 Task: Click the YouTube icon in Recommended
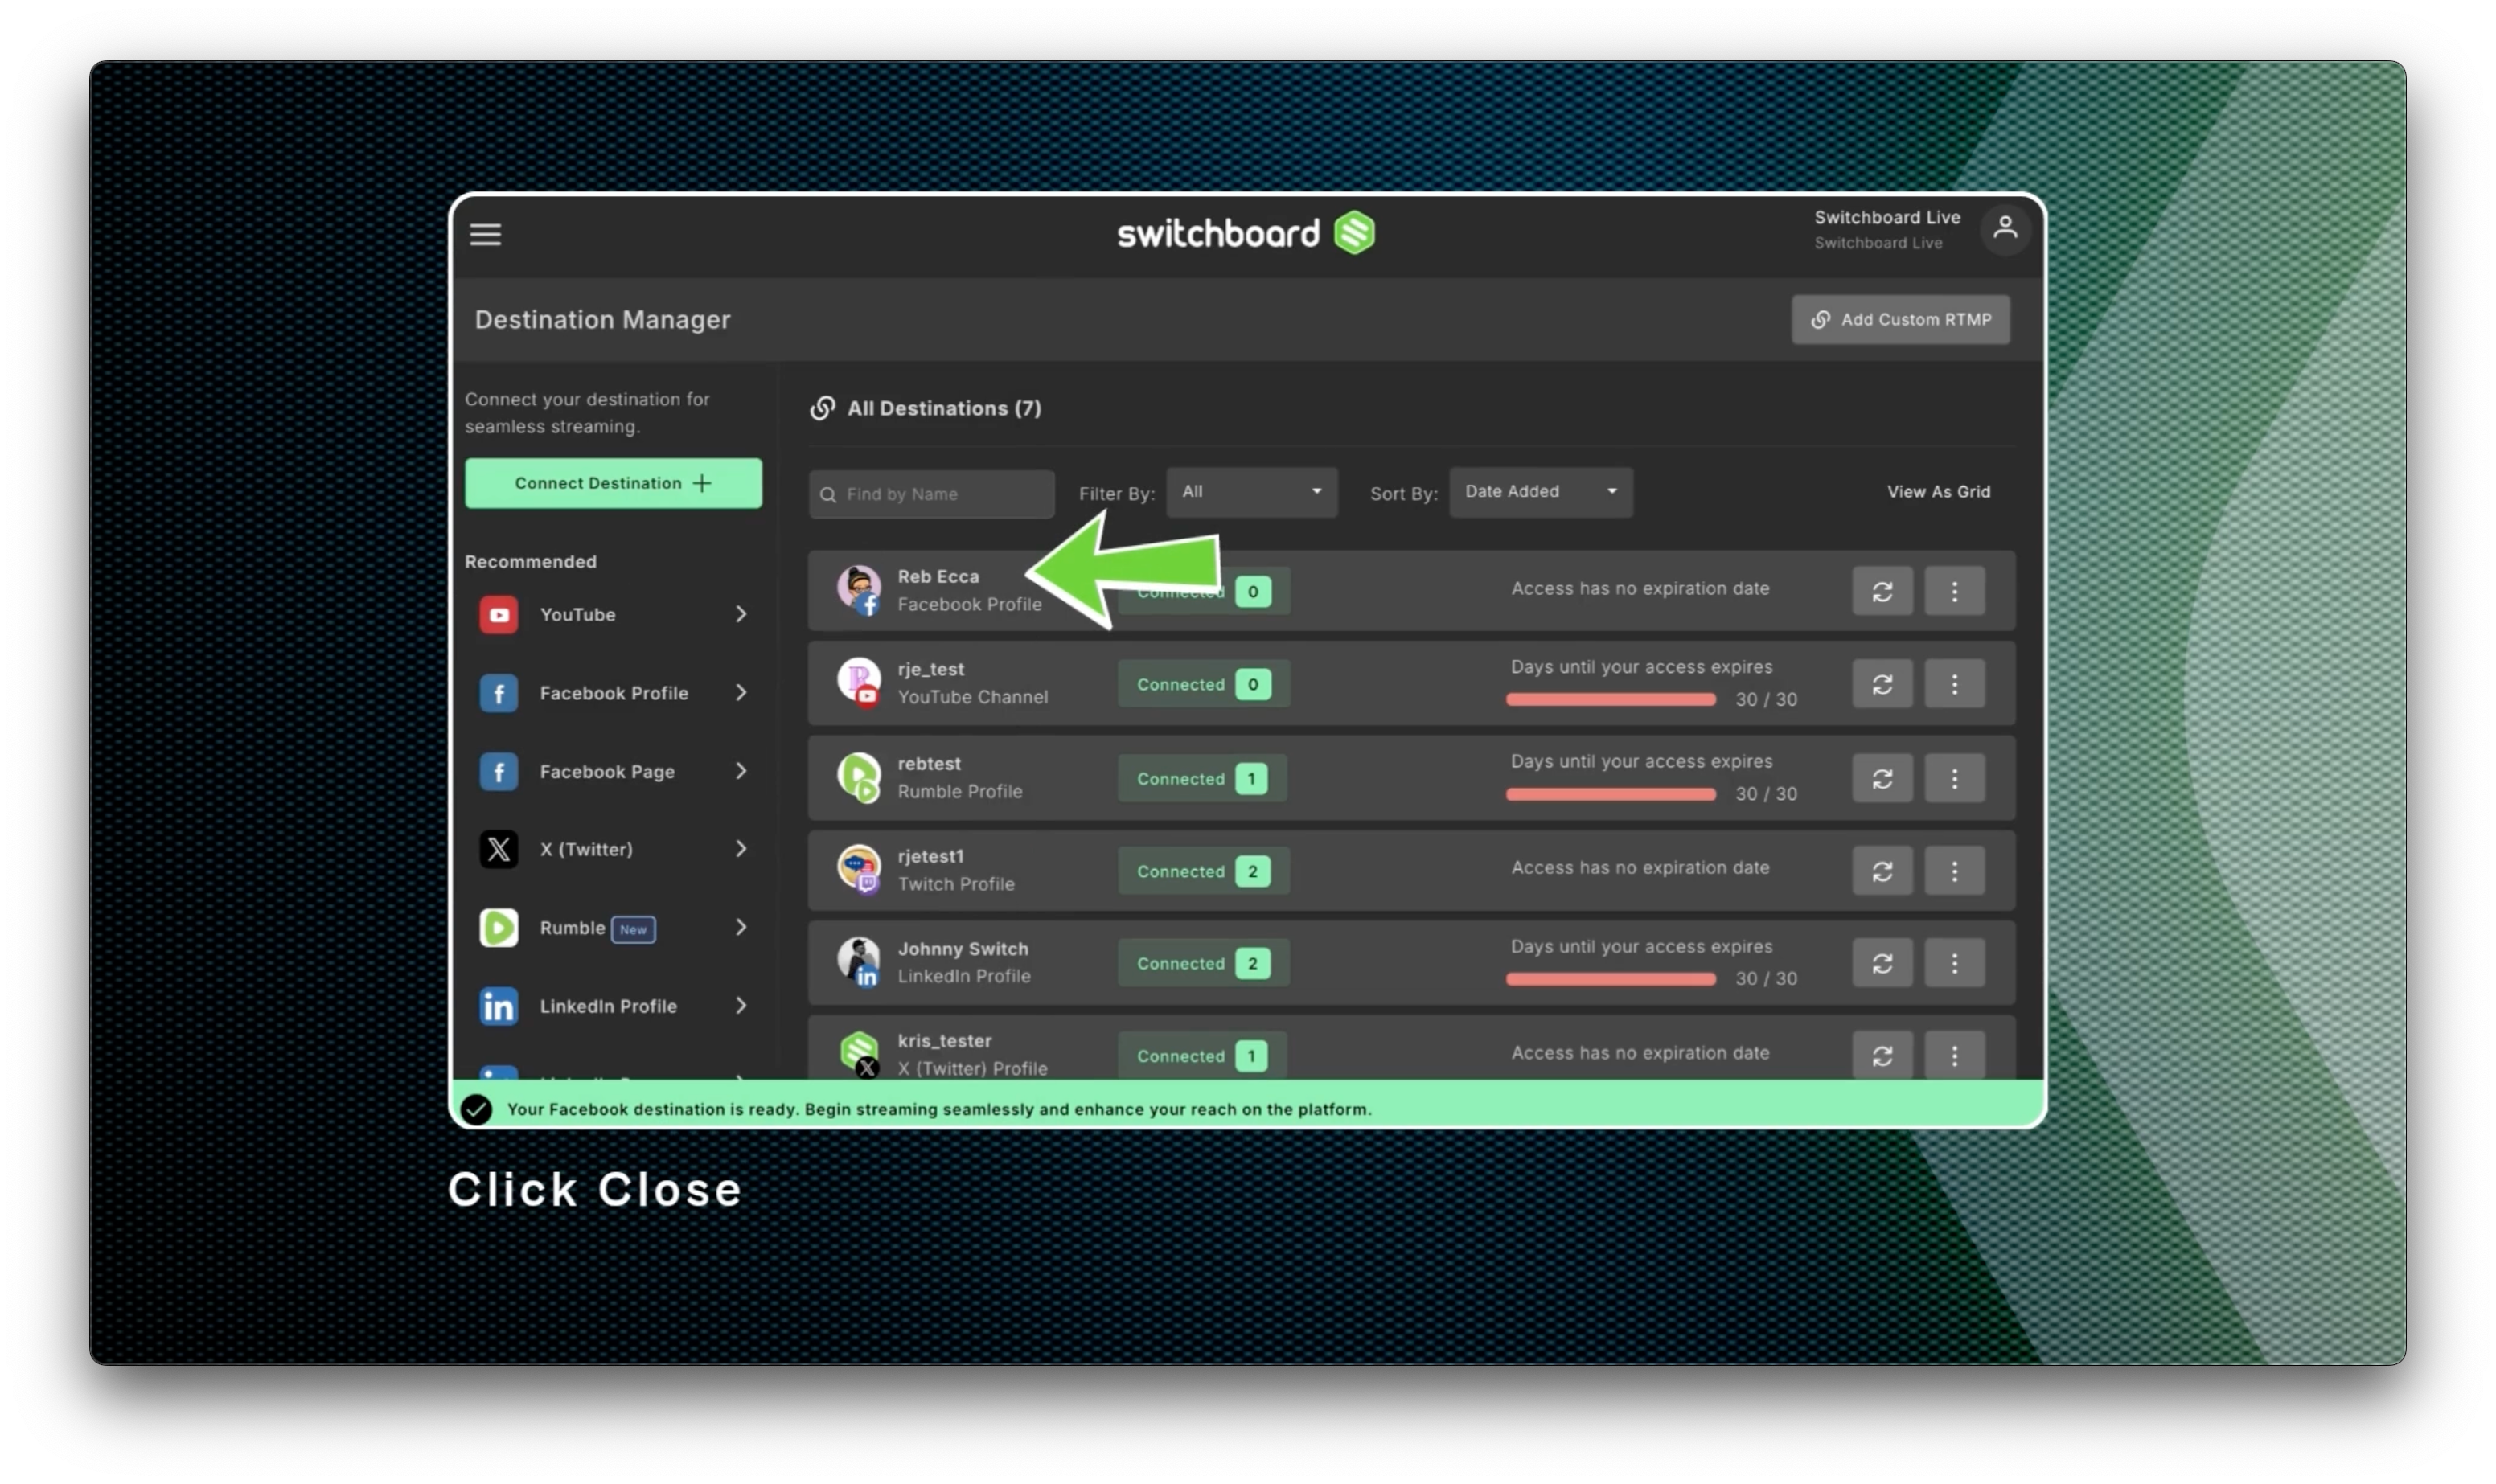499,615
